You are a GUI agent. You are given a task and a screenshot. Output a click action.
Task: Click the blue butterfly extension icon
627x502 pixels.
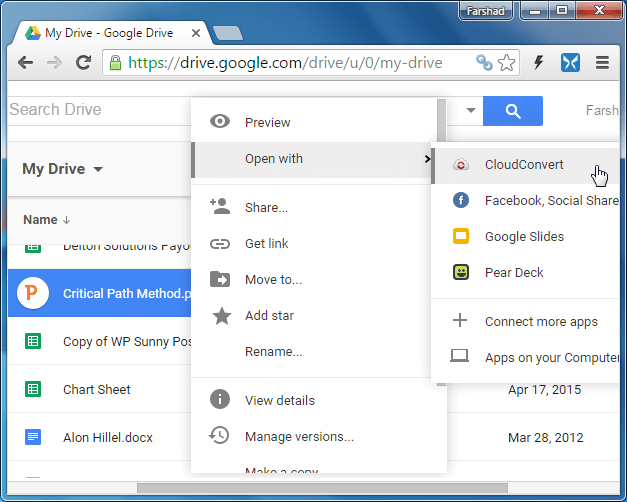570,63
